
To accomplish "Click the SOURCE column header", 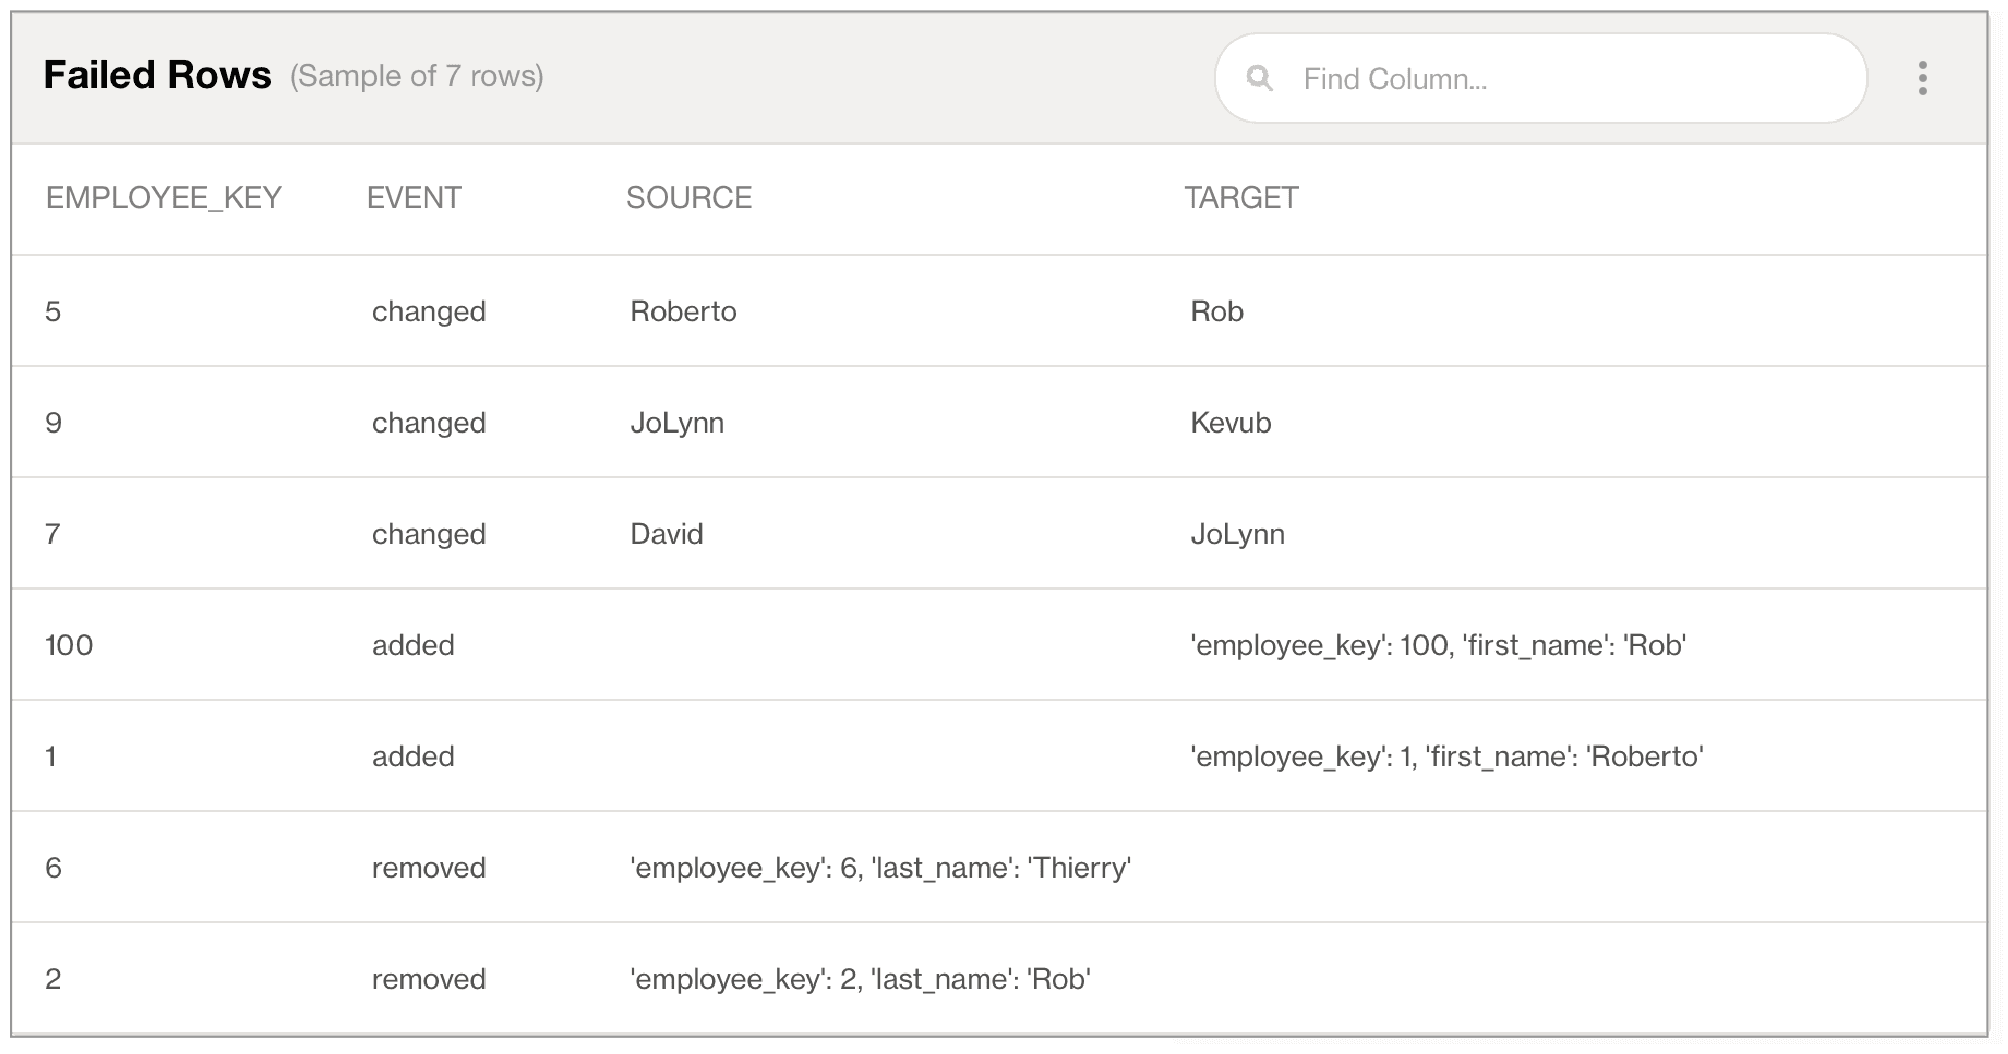I will pos(689,198).
